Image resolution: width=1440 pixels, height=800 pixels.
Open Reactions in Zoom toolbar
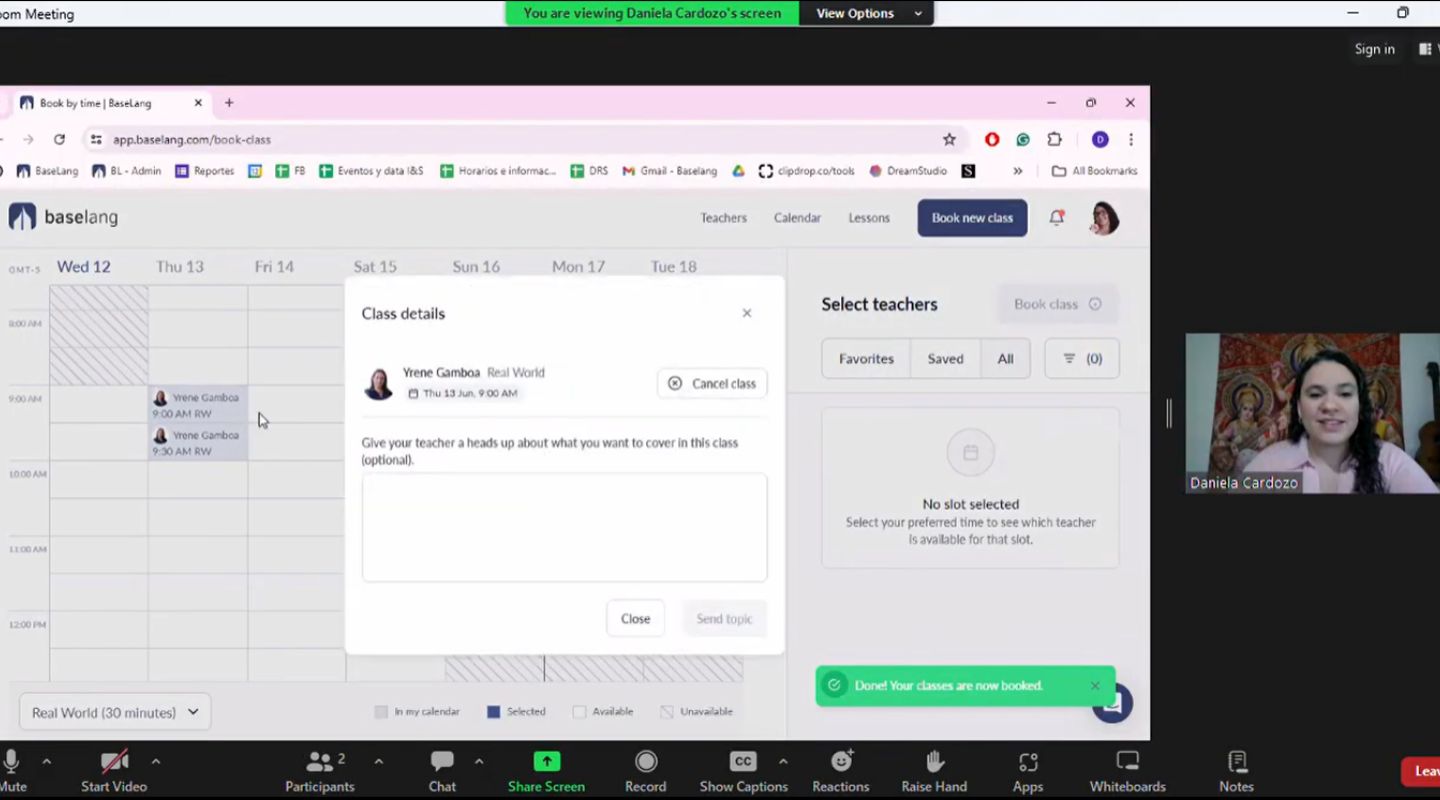tap(841, 771)
